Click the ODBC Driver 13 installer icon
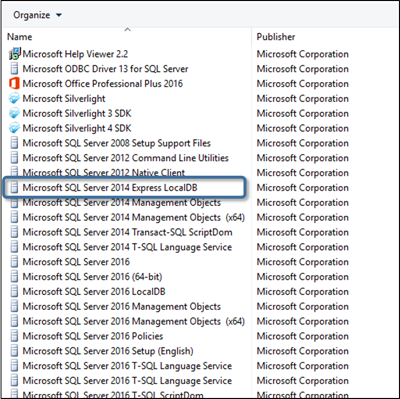Image resolution: width=400 pixels, height=399 pixels. (x=14, y=69)
